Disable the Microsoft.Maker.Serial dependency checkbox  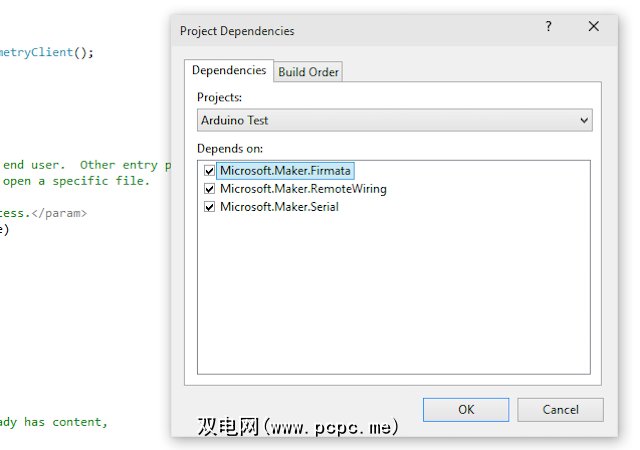point(210,207)
